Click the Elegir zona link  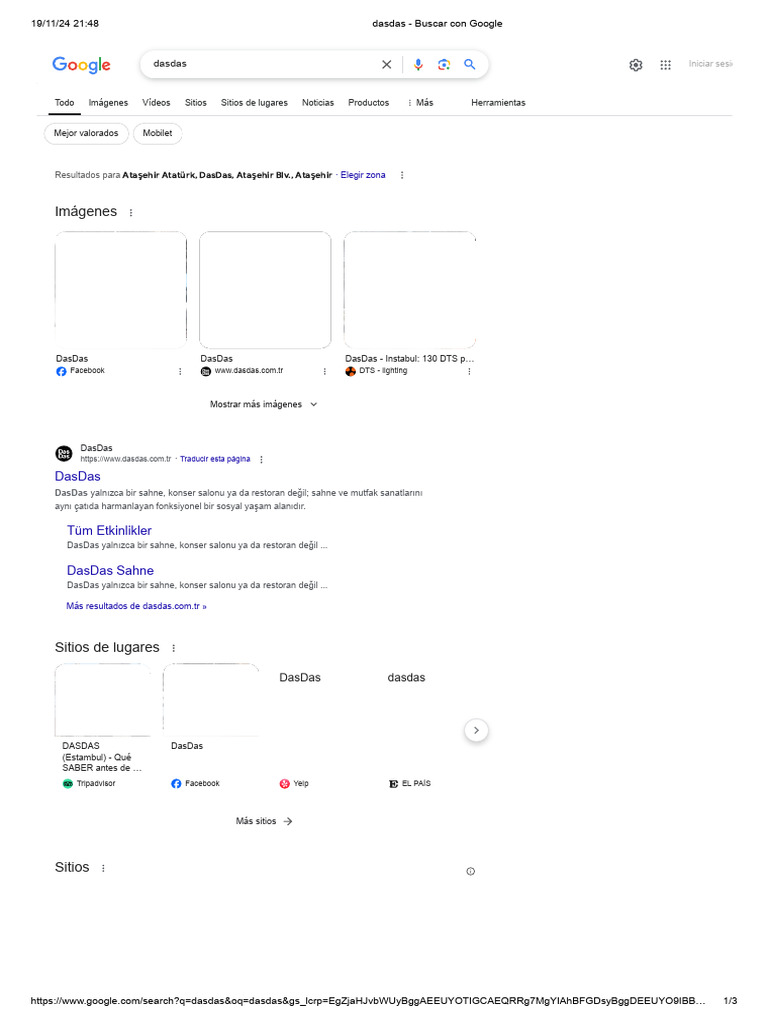[x=363, y=175]
